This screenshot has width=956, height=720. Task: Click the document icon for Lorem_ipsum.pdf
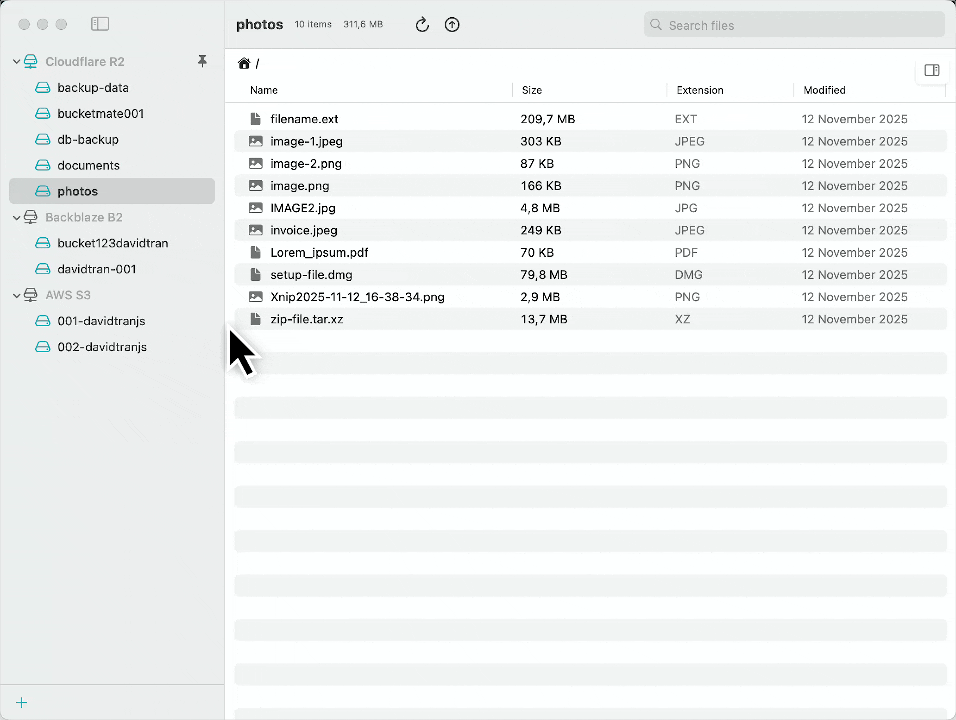point(256,252)
